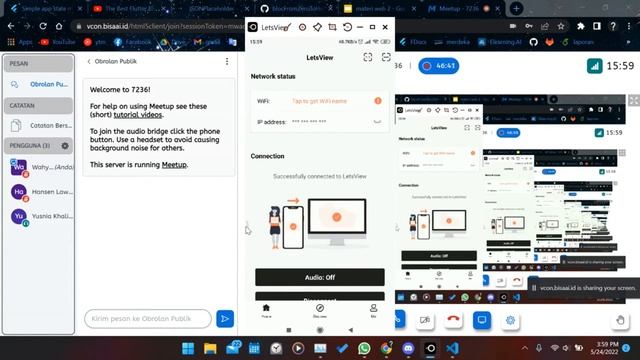Tap to get WiFi name text
This screenshot has height=360, width=640.
click(319, 101)
